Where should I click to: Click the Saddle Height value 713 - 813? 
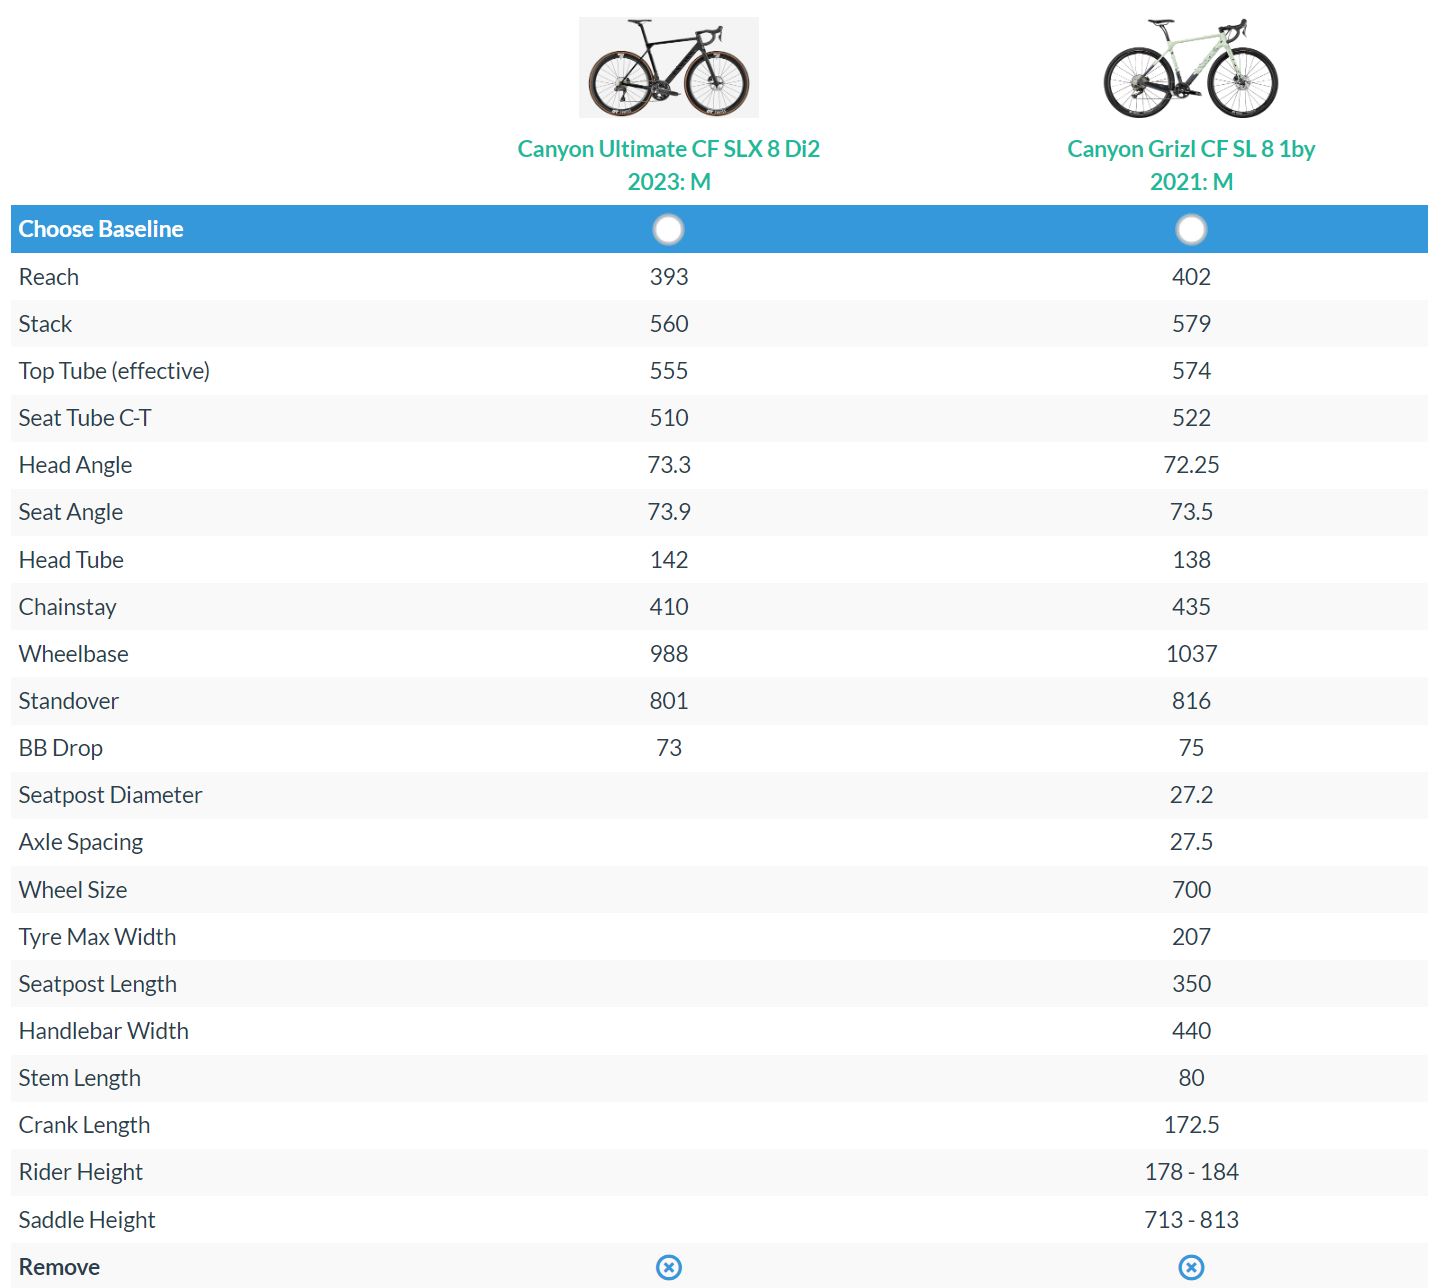1191,1220
